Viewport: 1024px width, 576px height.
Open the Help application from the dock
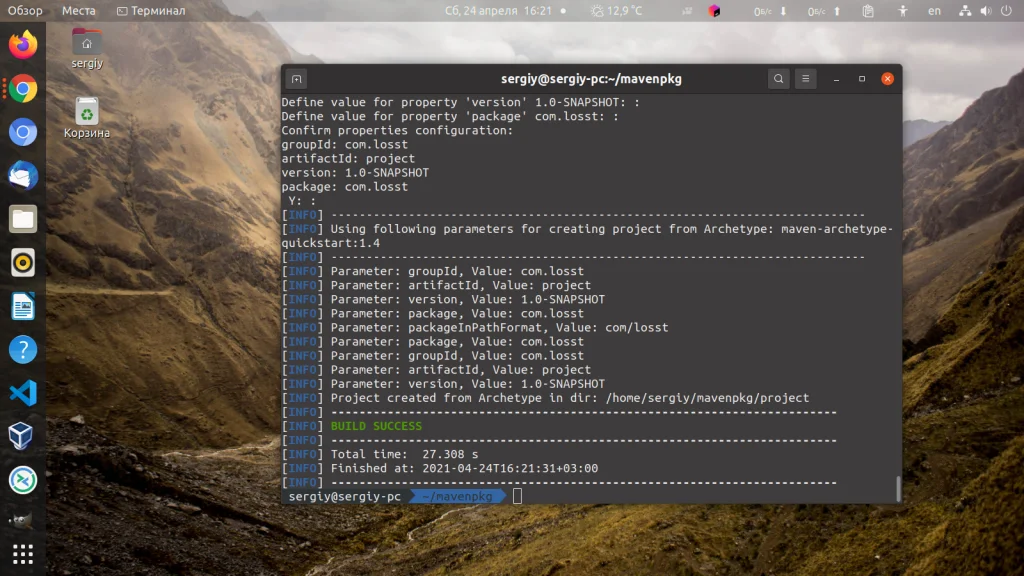(22, 350)
